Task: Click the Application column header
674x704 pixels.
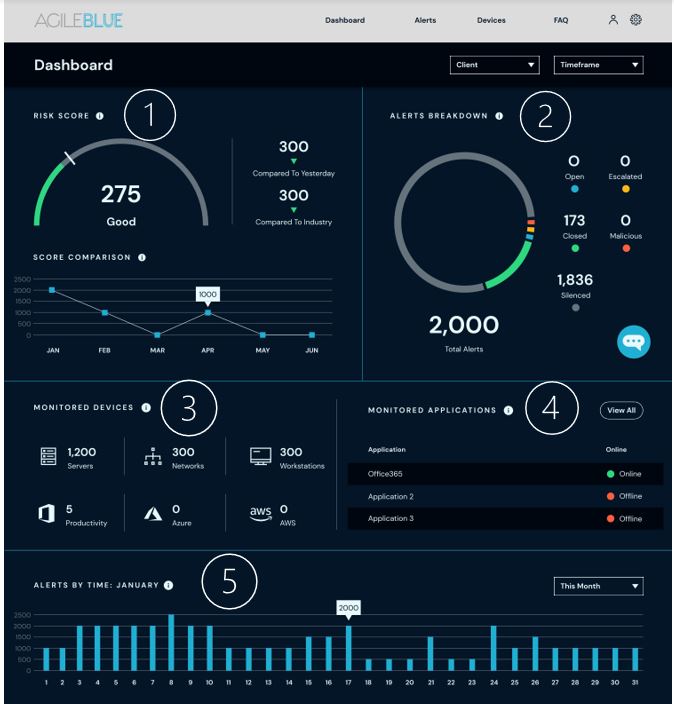Action: [387, 449]
